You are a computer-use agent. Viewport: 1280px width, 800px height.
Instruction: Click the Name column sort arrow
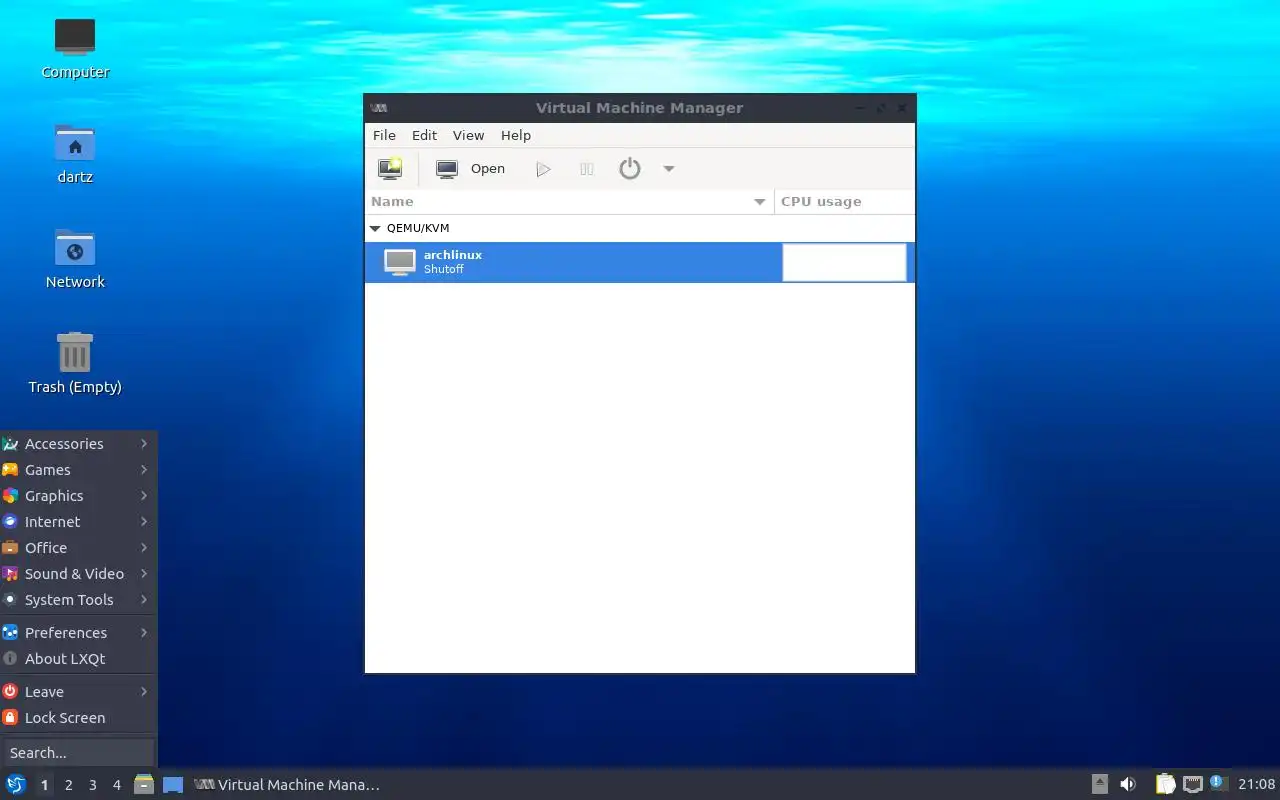click(x=760, y=202)
